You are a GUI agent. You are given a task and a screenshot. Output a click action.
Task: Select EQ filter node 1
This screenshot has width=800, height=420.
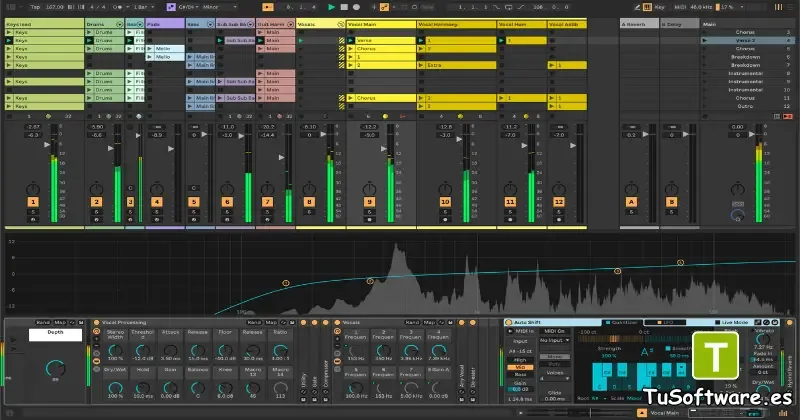click(x=286, y=283)
